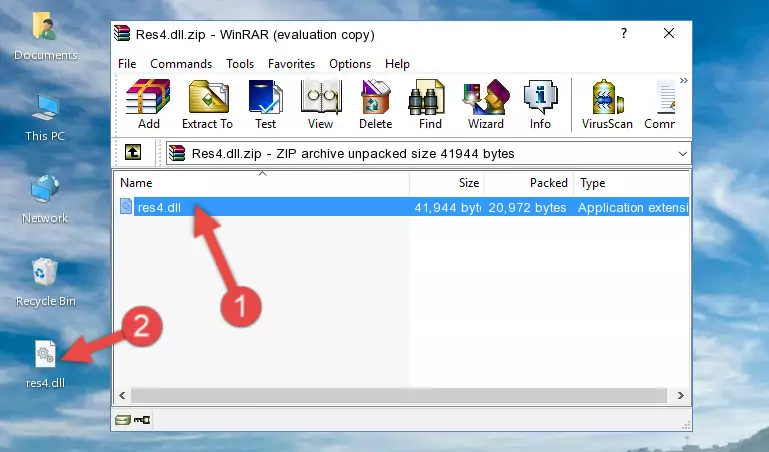Select the This PC desktop icon
The image size is (769, 452).
click(x=45, y=119)
